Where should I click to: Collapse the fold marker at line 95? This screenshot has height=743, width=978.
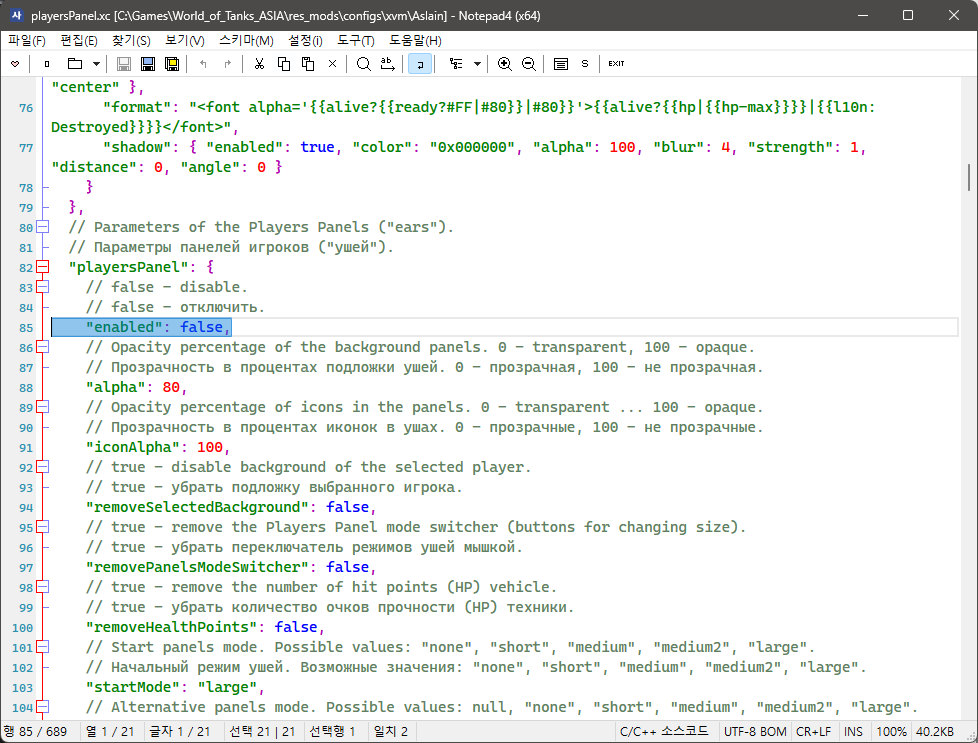[42, 527]
